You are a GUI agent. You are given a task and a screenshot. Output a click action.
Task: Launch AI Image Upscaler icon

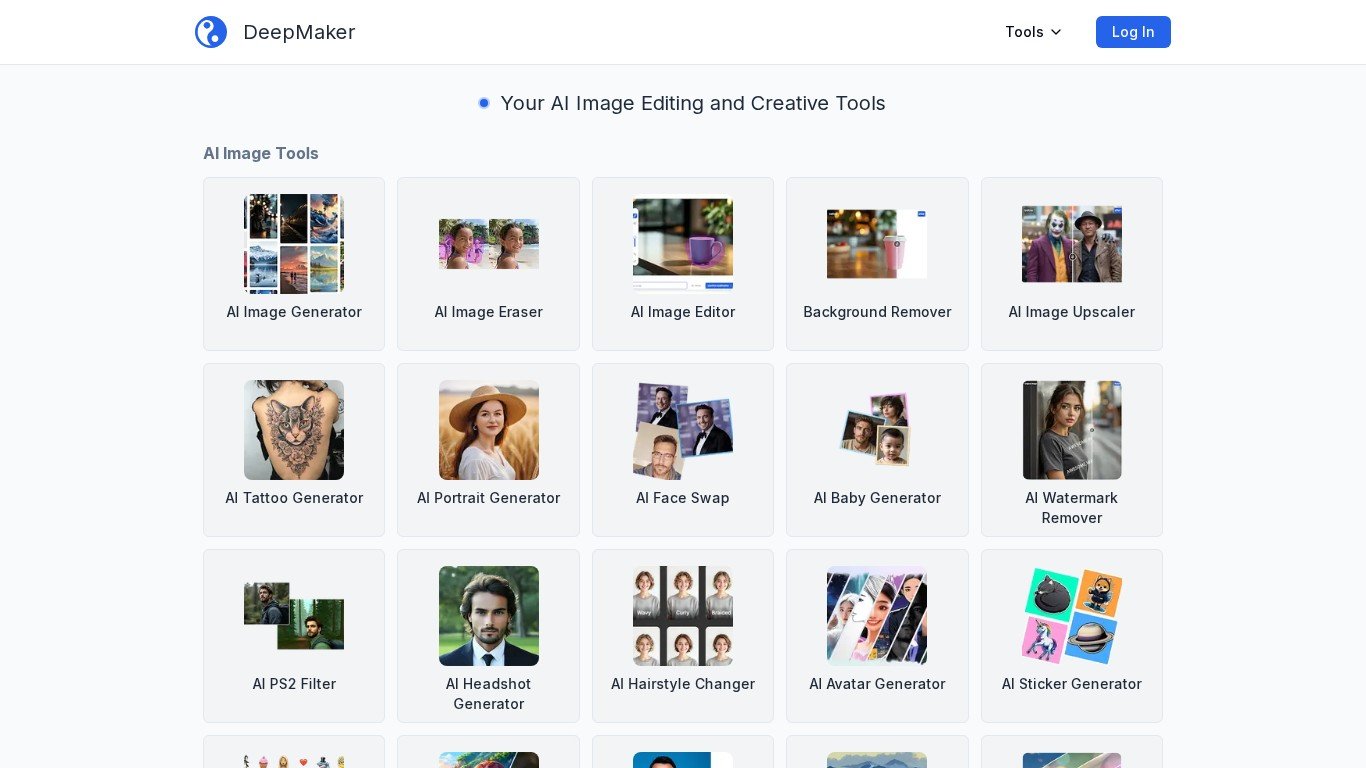point(1071,244)
